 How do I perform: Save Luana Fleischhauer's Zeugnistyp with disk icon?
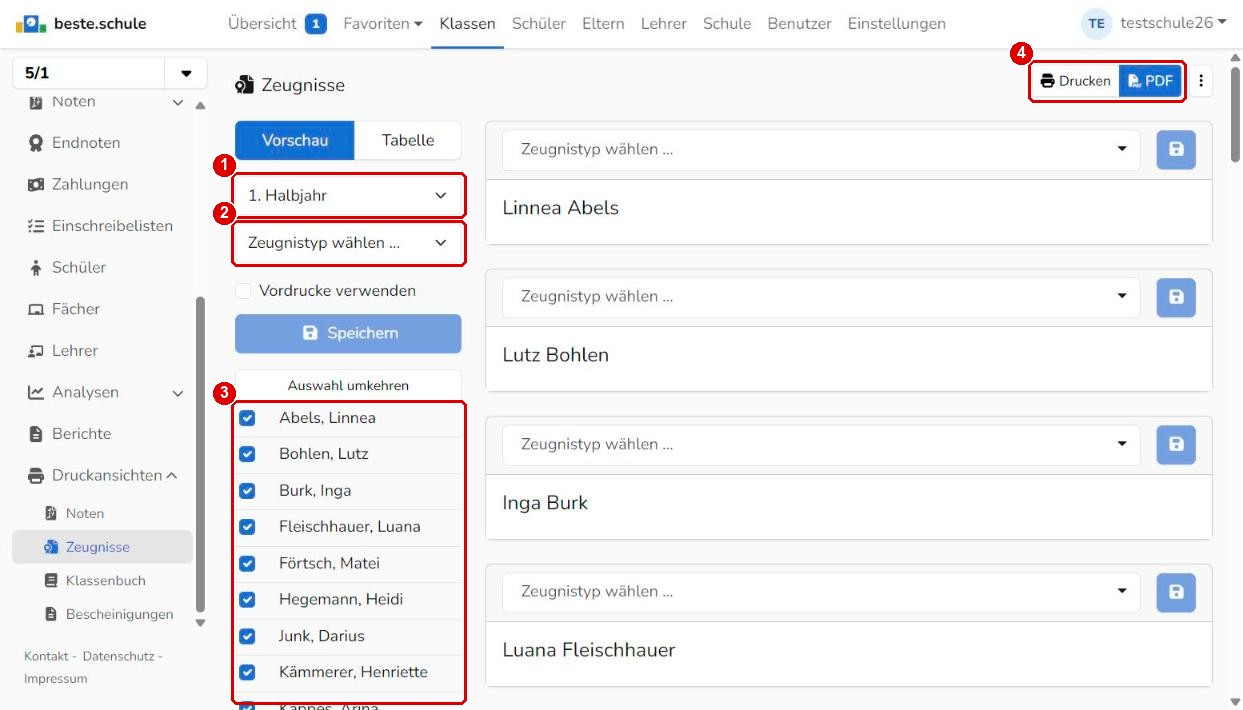[1176, 591]
